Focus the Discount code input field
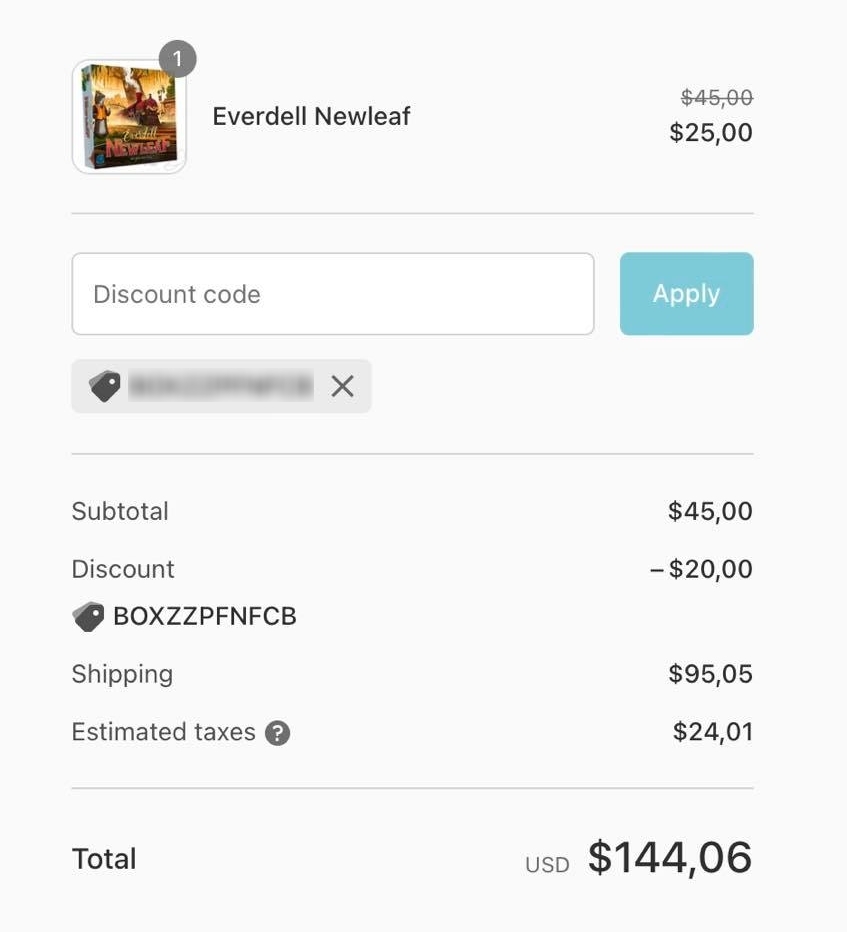Screen dimensions: 847x932 point(332,294)
